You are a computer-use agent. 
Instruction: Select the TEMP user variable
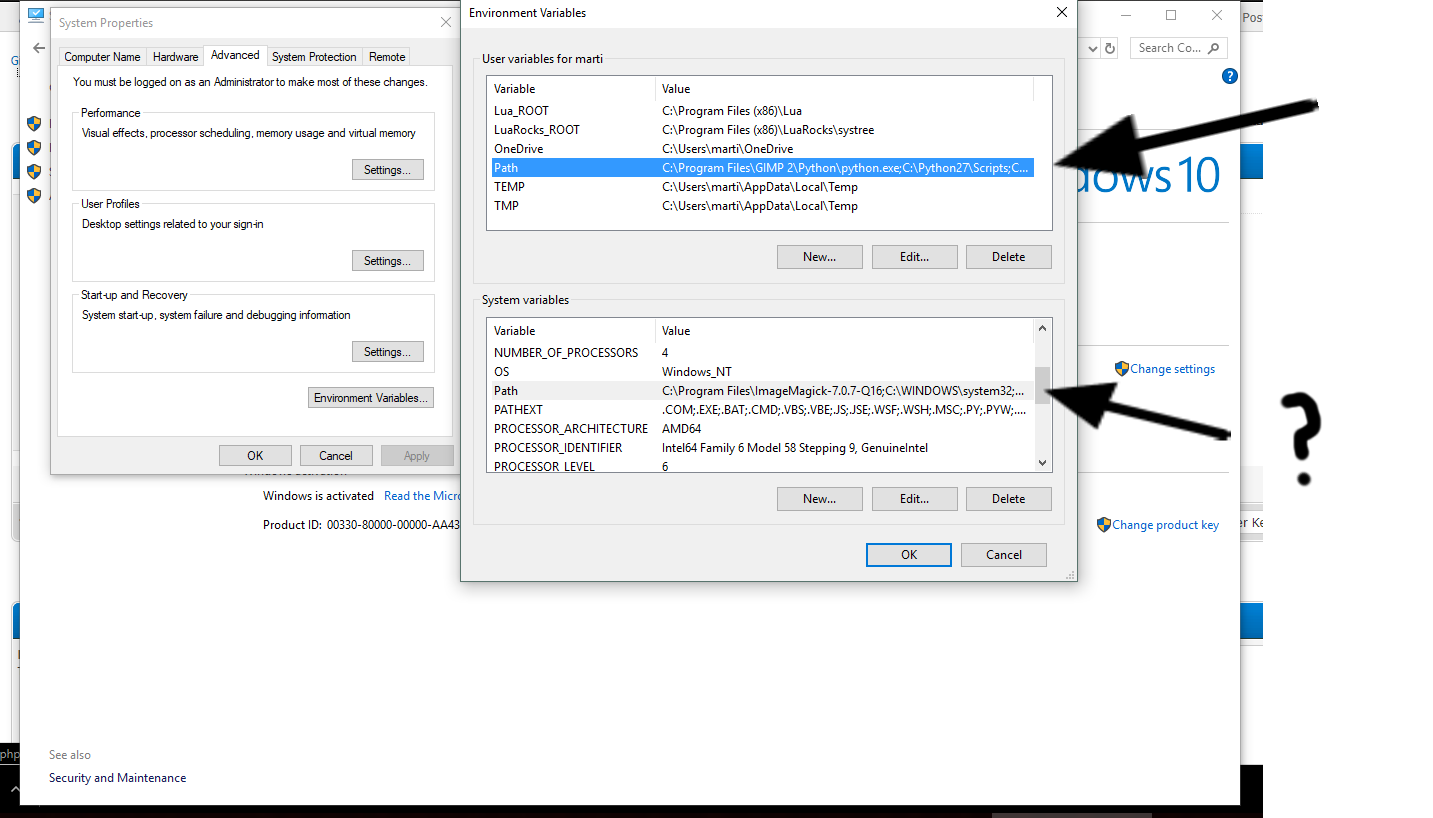(x=761, y=187)
